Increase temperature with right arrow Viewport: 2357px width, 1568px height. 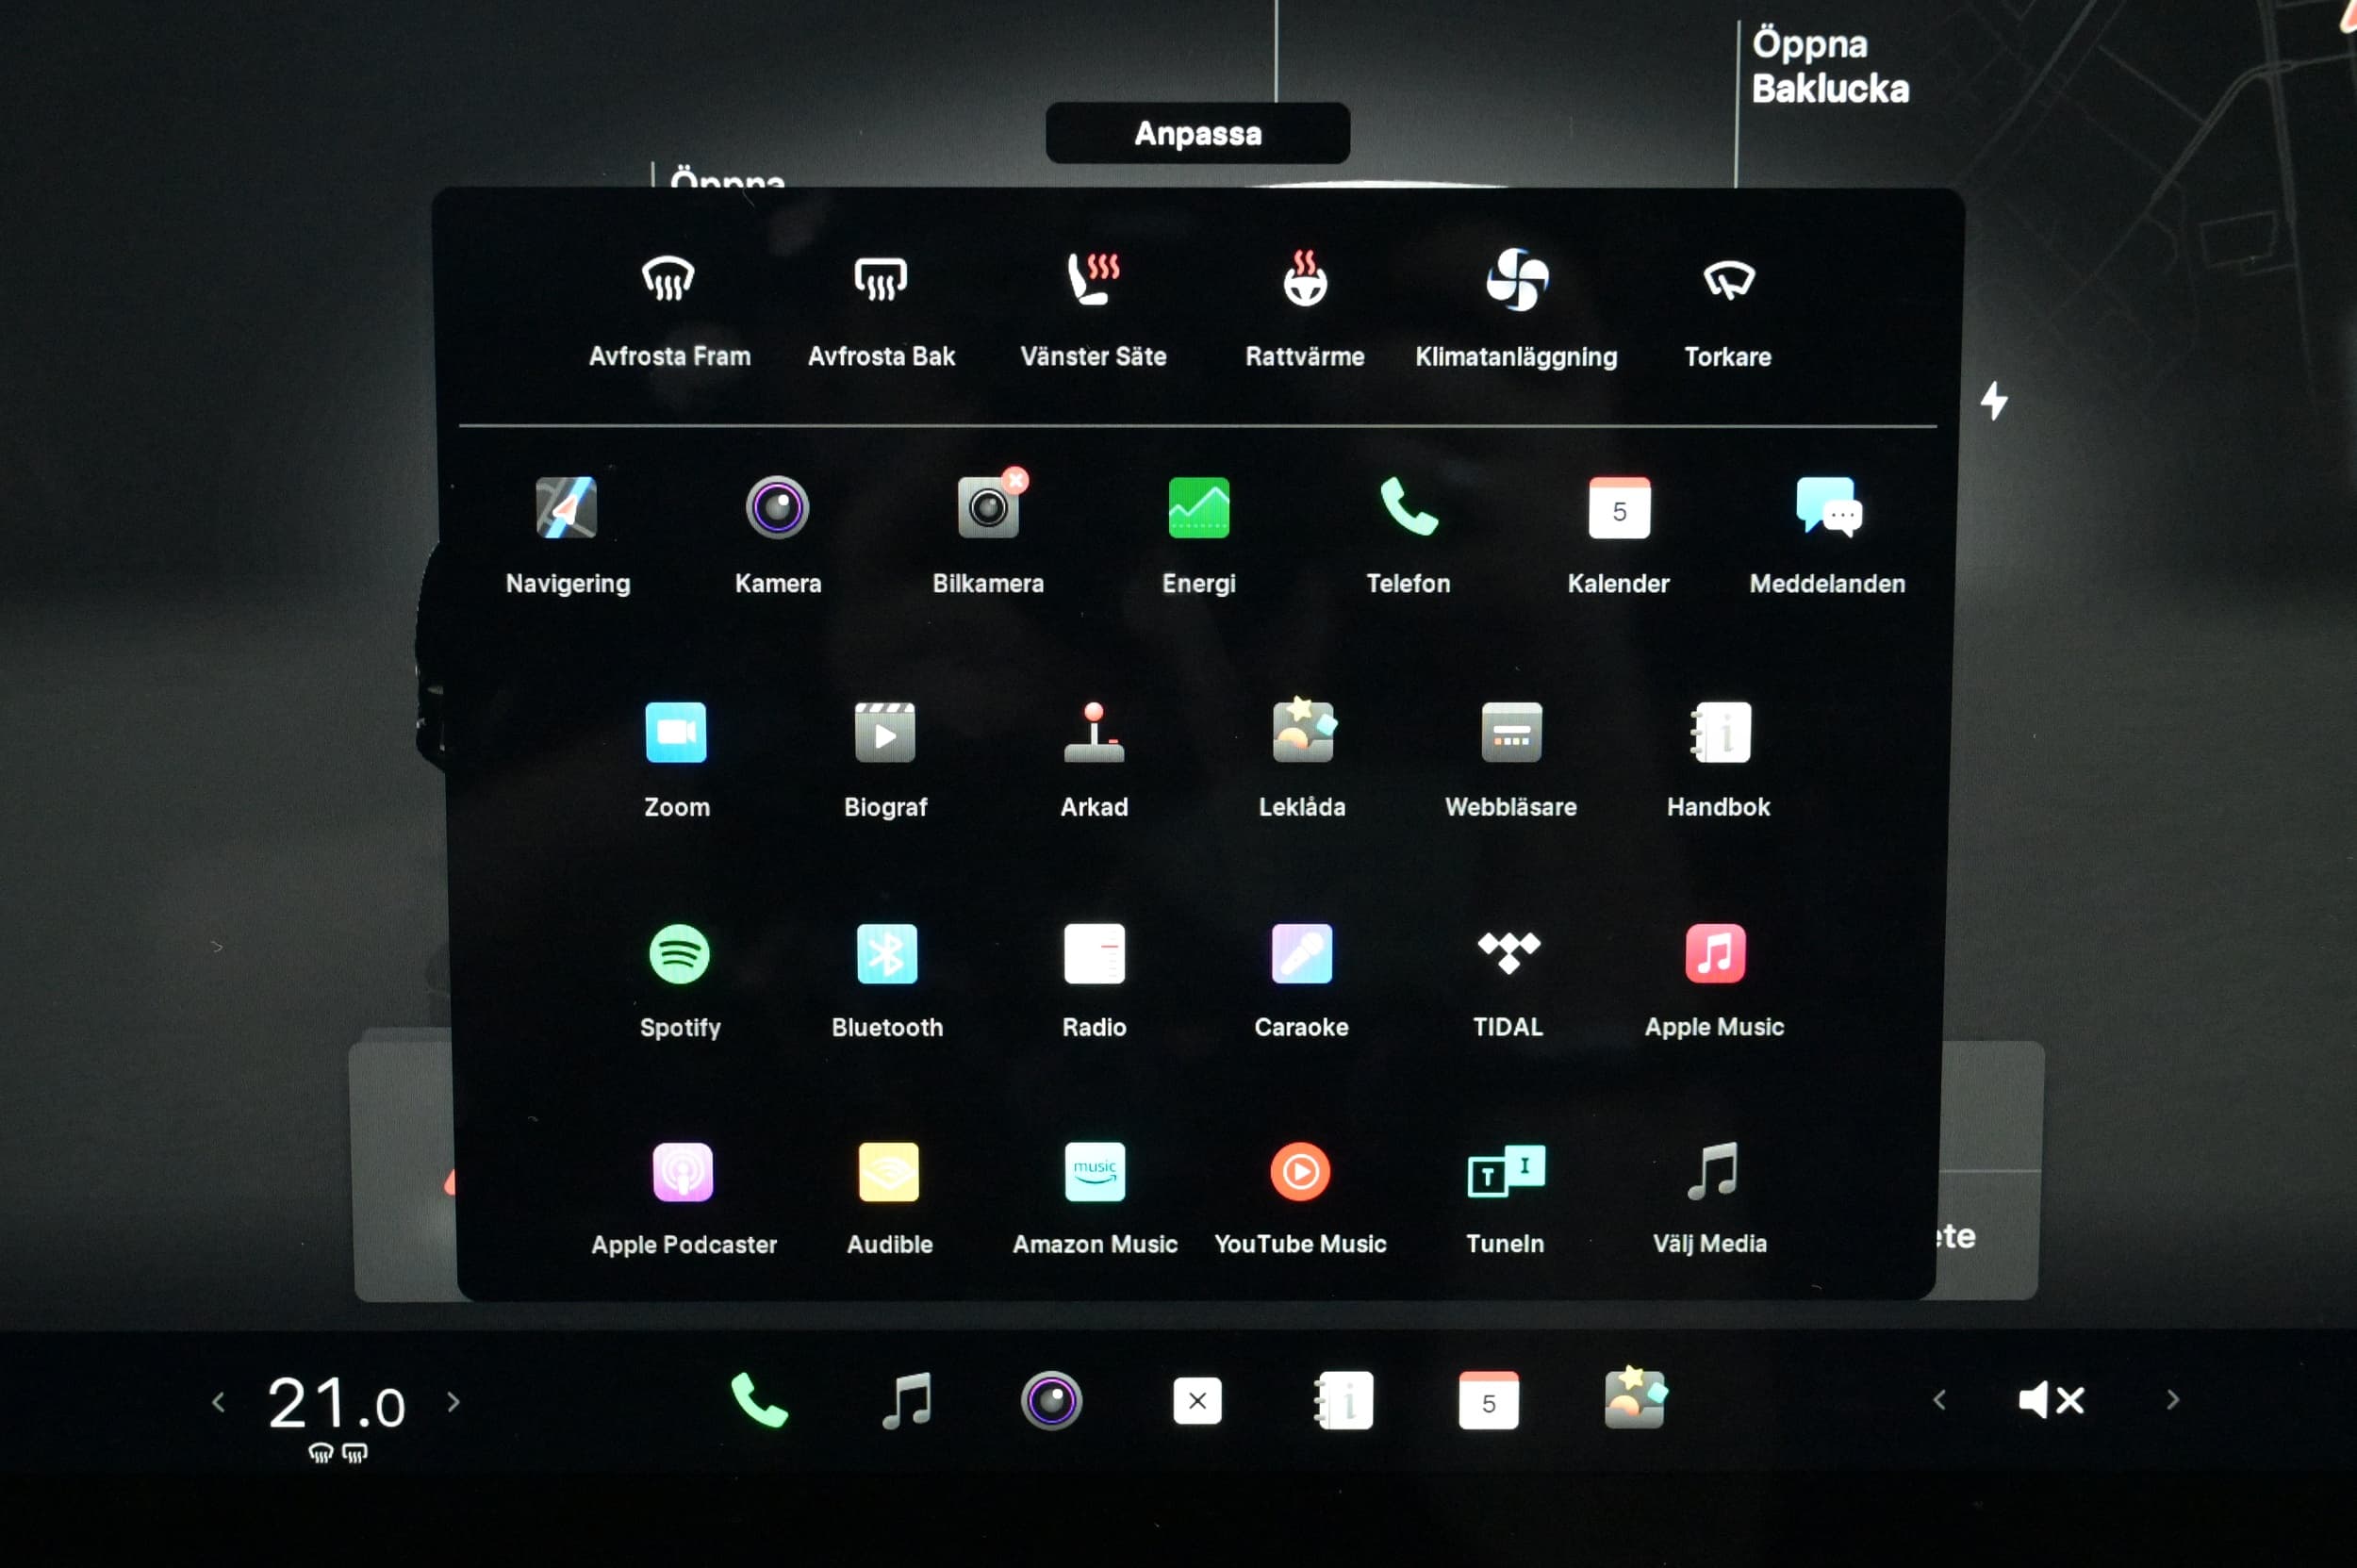point(453,1402)
